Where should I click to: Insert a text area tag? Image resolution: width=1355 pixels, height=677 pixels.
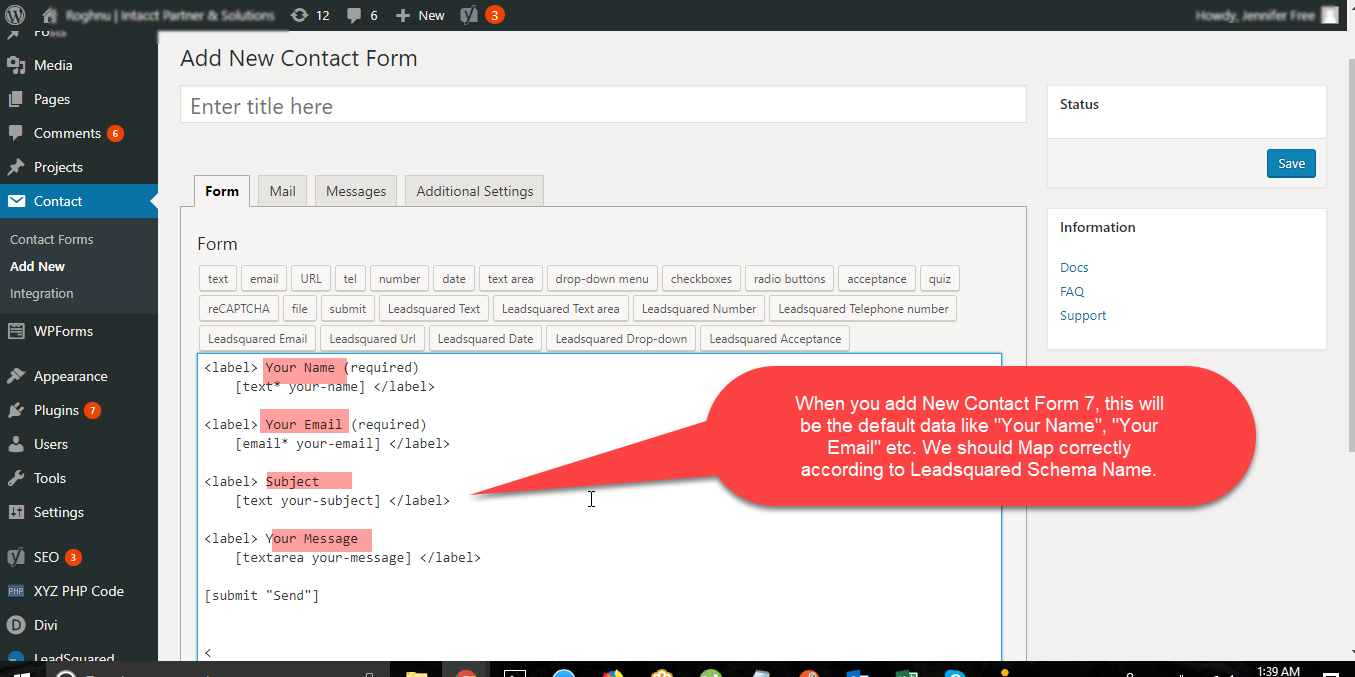coord(511,279)
